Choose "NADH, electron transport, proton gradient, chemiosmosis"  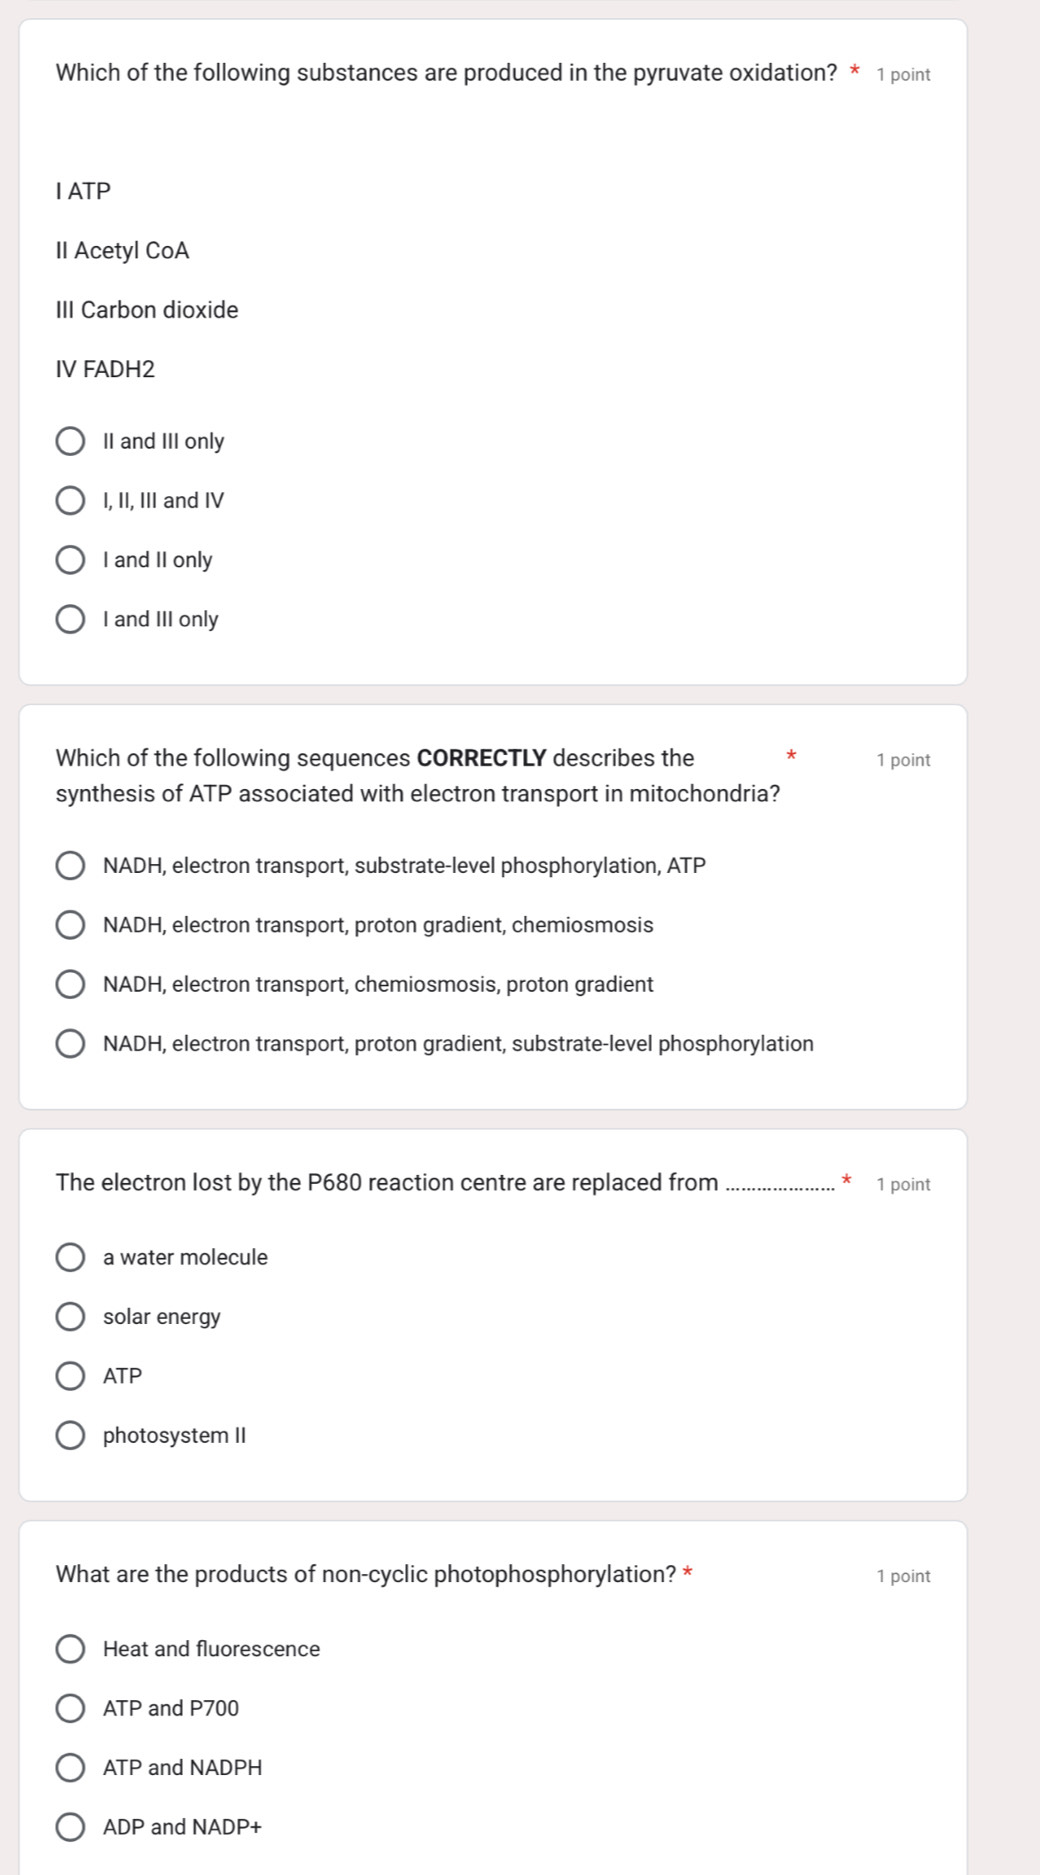tap(71, 924)
